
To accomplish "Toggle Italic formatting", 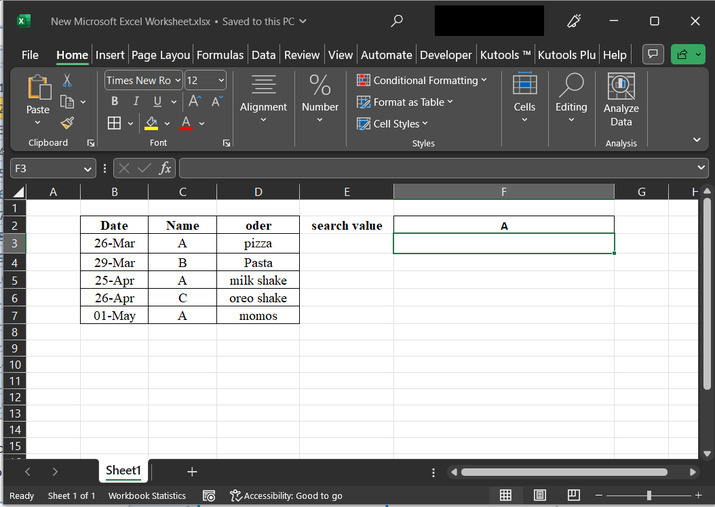I will [135, 101].
